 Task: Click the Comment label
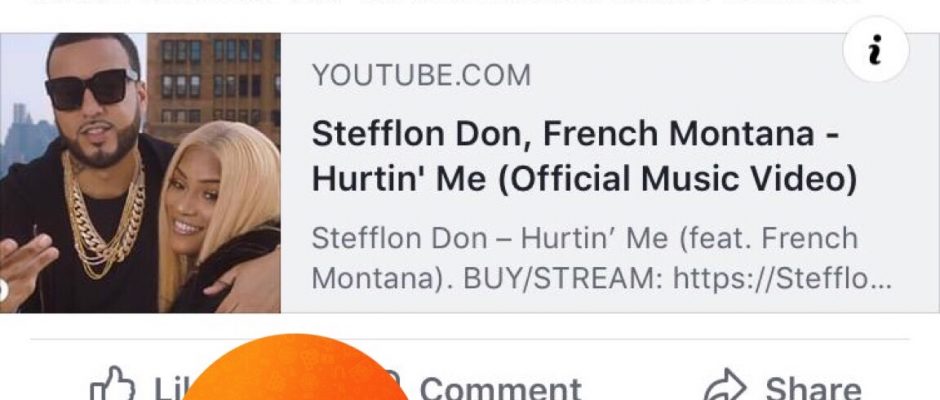click(500, 388)
